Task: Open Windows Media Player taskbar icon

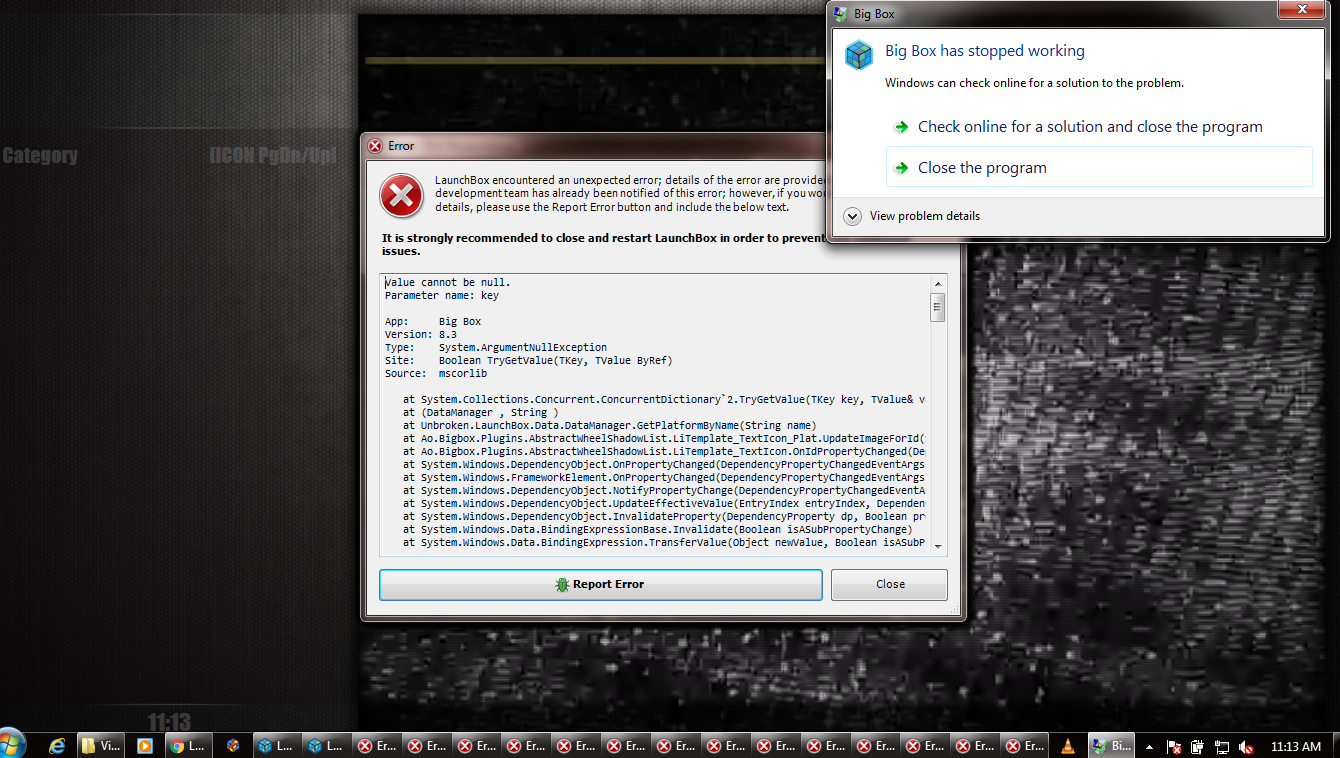Action: click(144, 745)
